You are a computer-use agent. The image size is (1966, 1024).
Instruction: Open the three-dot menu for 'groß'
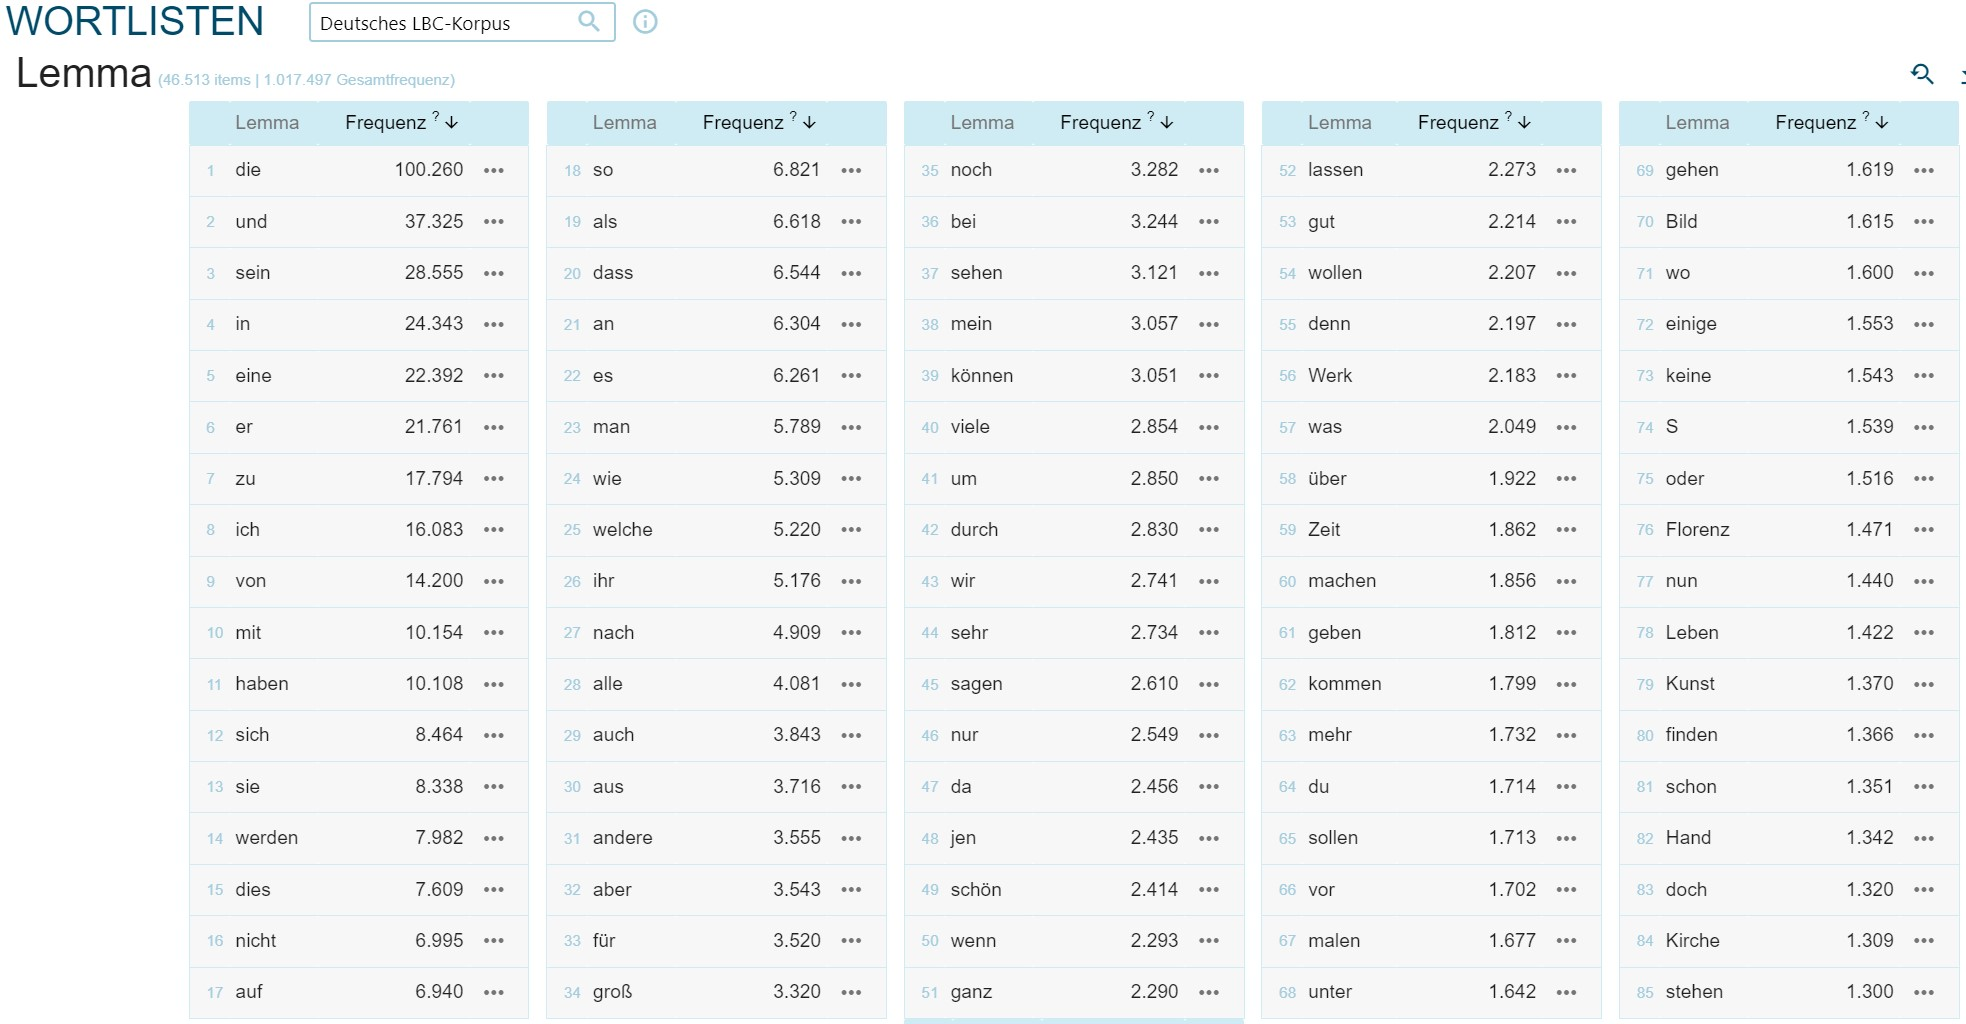click(852, 992)
